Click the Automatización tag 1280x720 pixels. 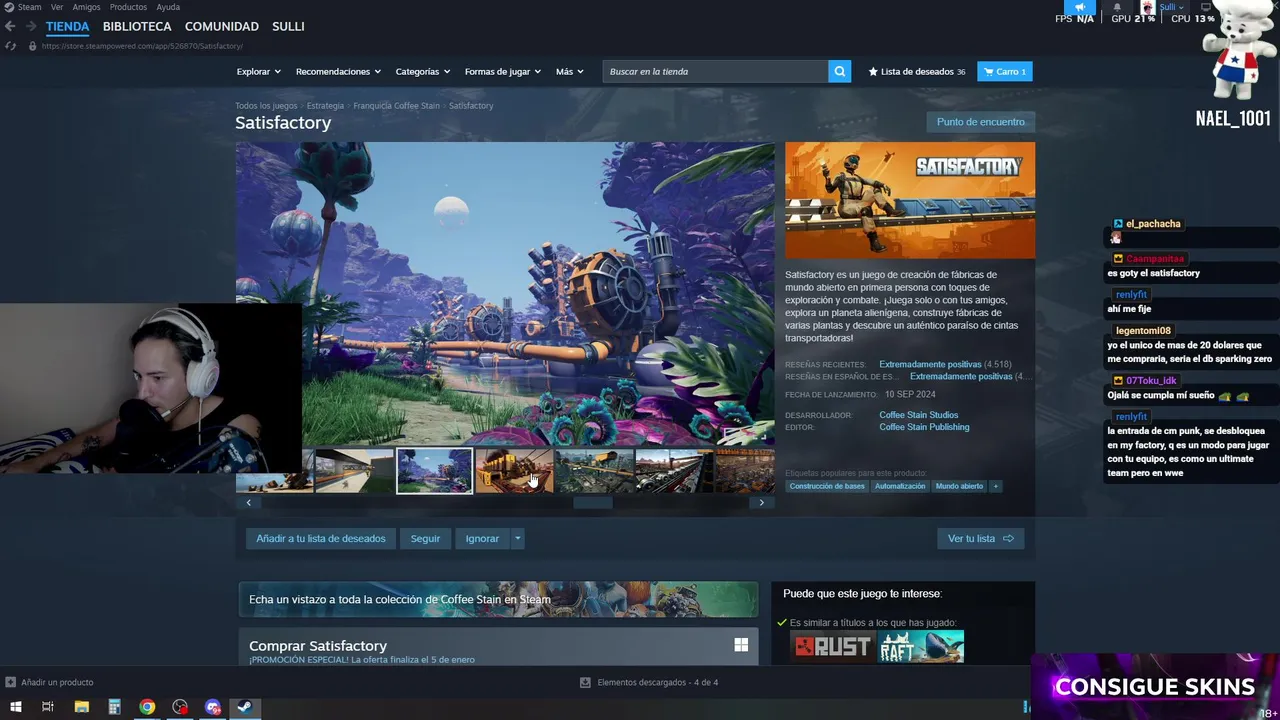click(x=900, y=486)
